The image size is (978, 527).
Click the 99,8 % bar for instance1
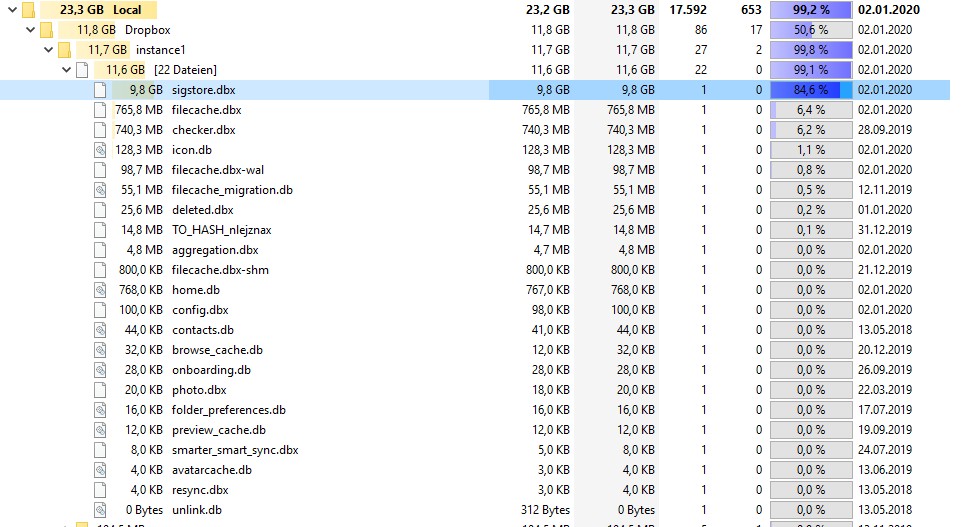tap(811, 50)
